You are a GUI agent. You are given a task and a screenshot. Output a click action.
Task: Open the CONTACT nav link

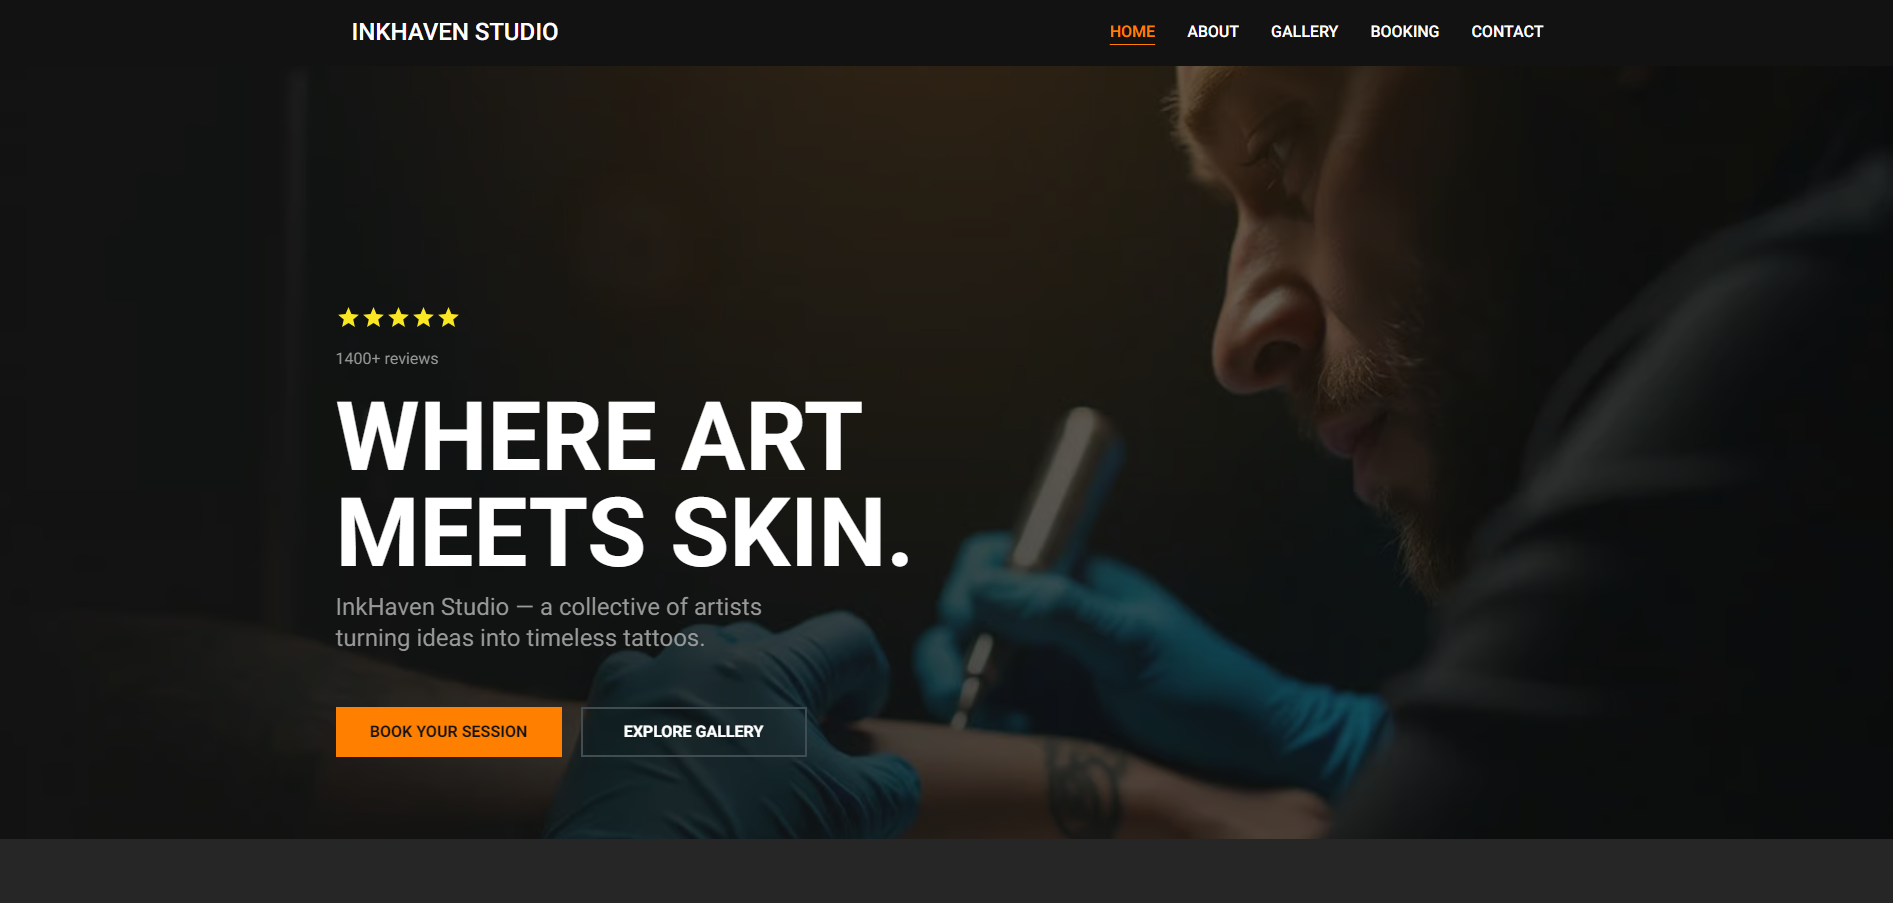click(x=1507, y=32)
